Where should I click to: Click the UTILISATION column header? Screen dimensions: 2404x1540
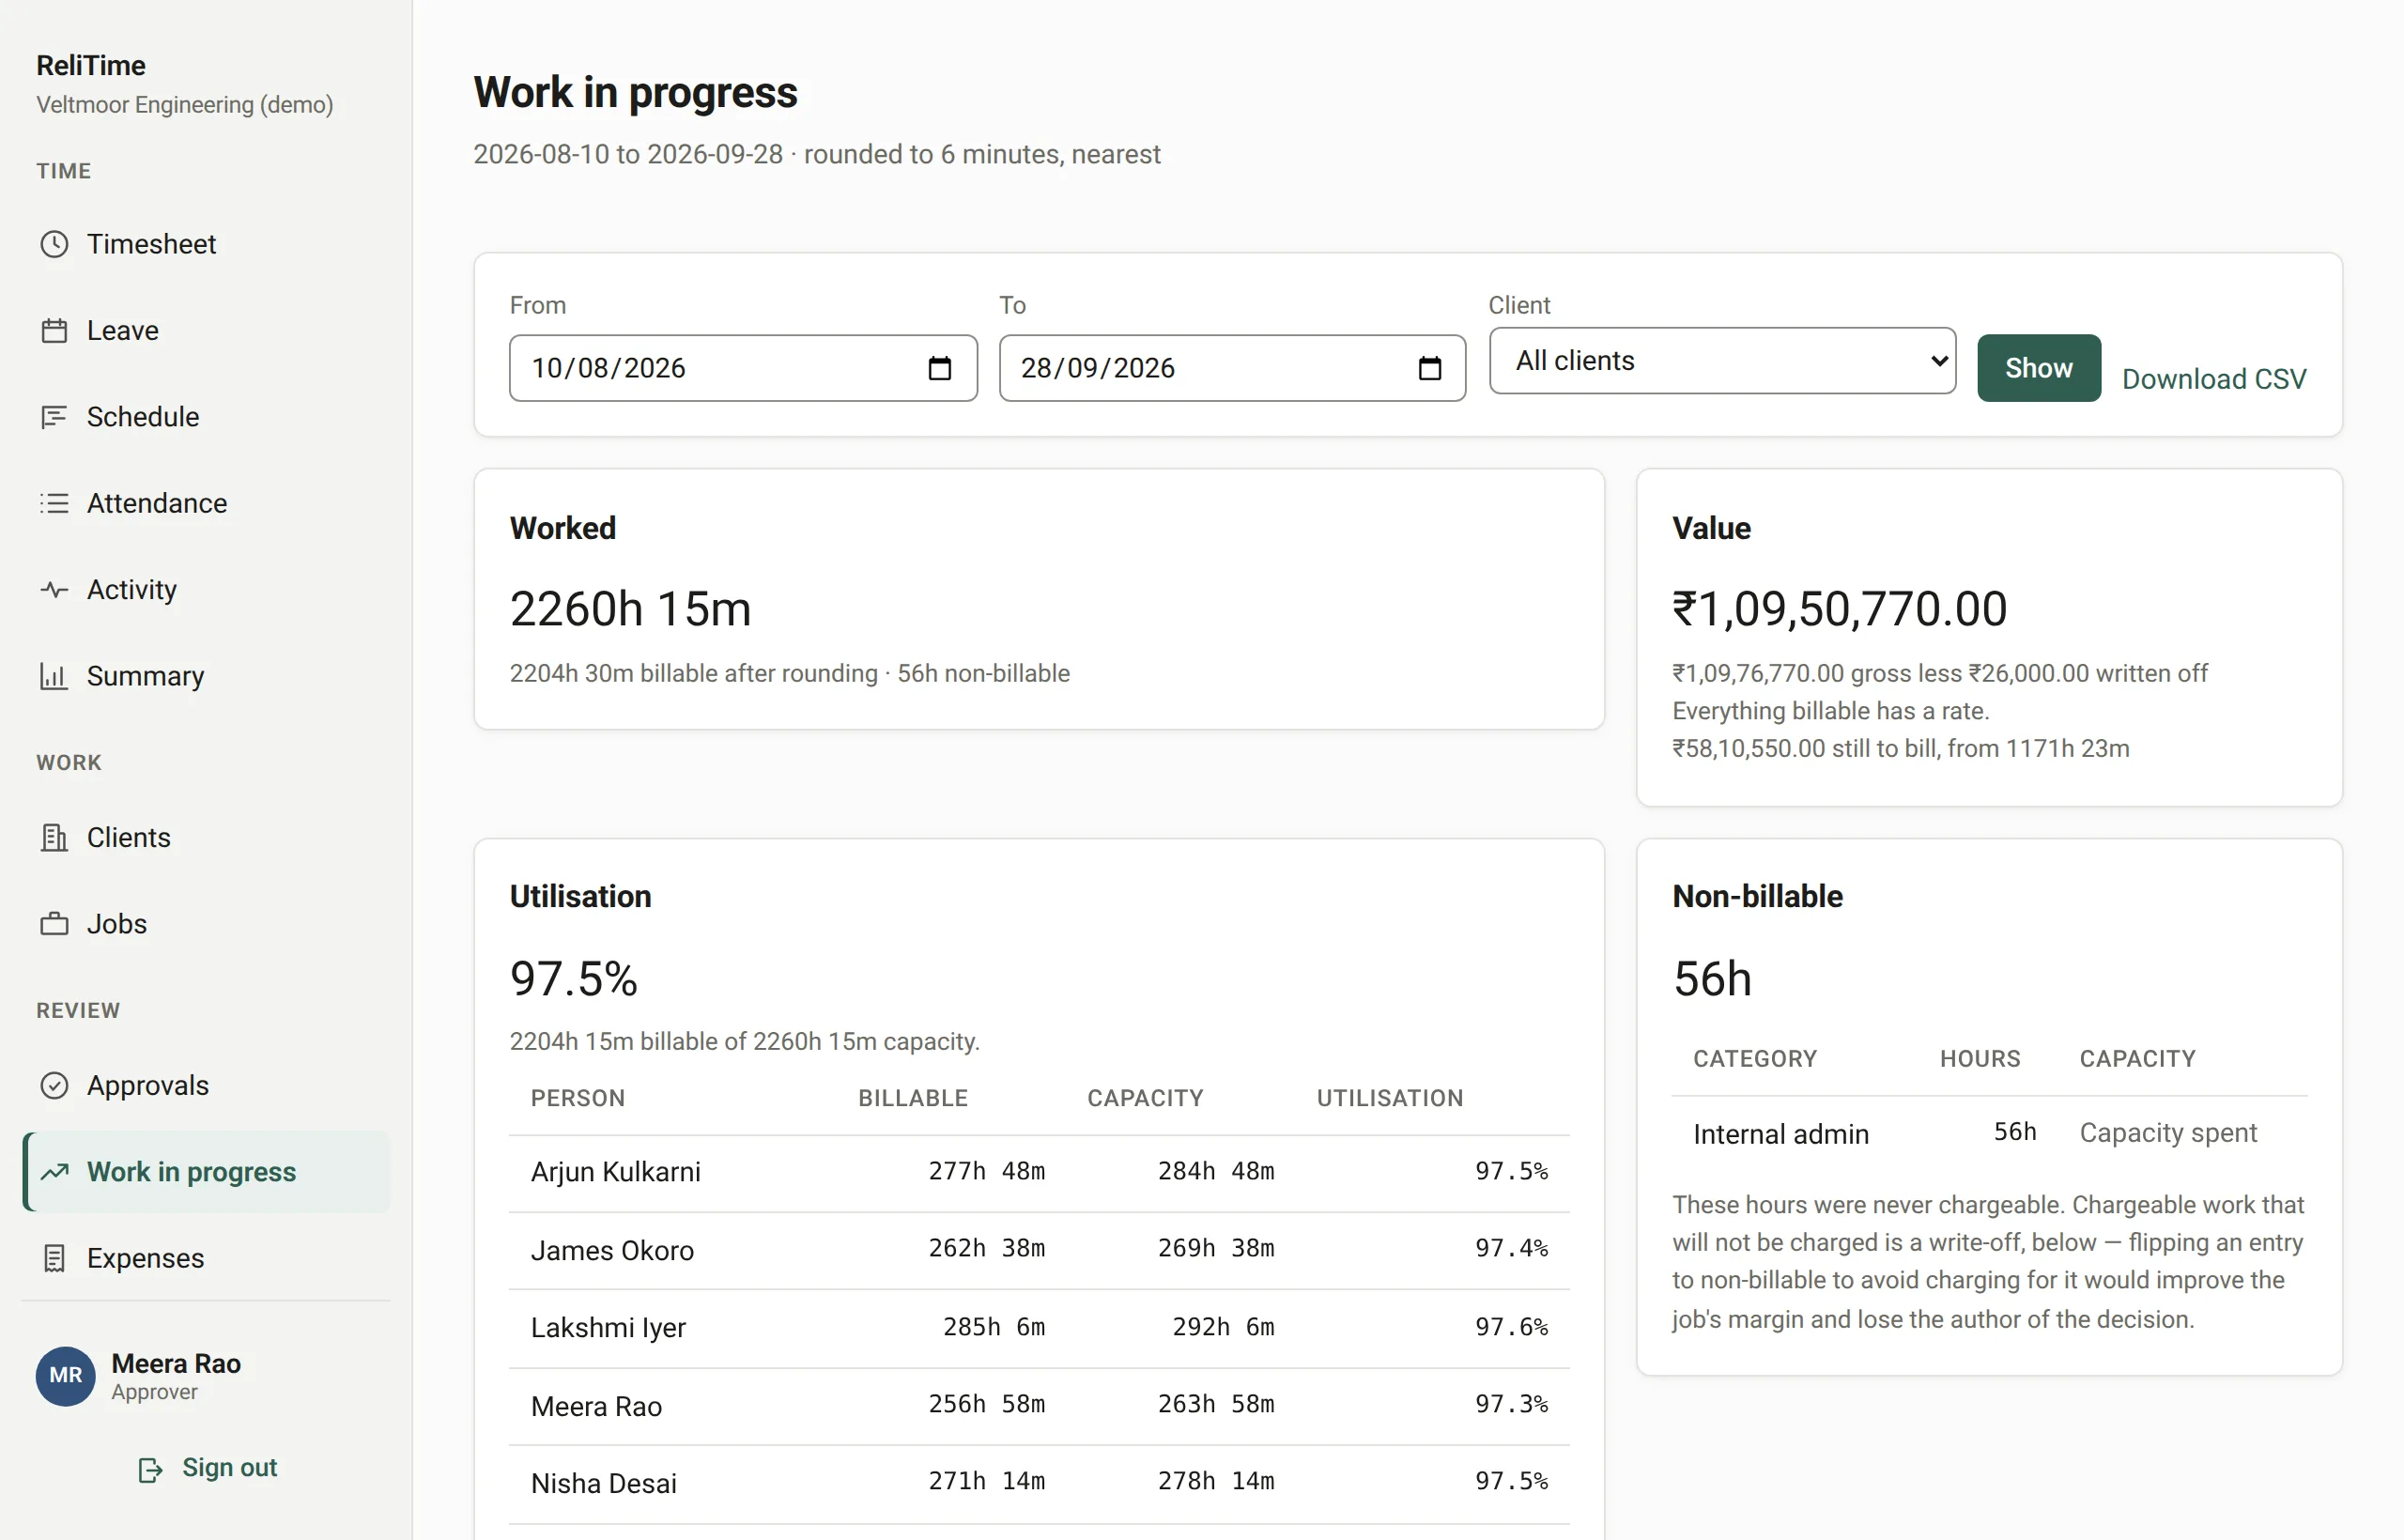click(x=1389, y=1098)
